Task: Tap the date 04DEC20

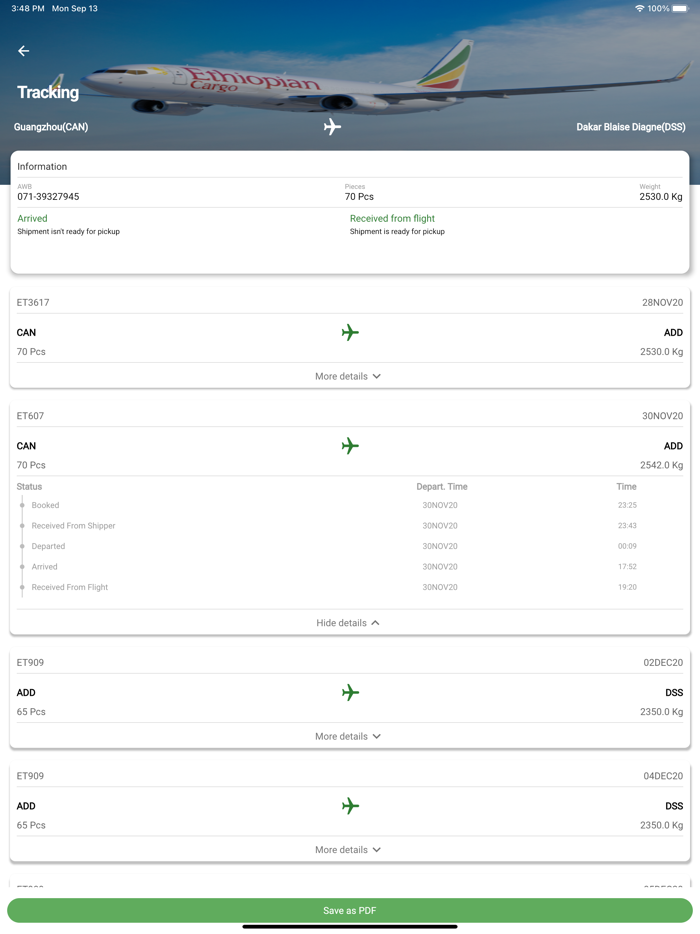Action: tap(663, 776)
